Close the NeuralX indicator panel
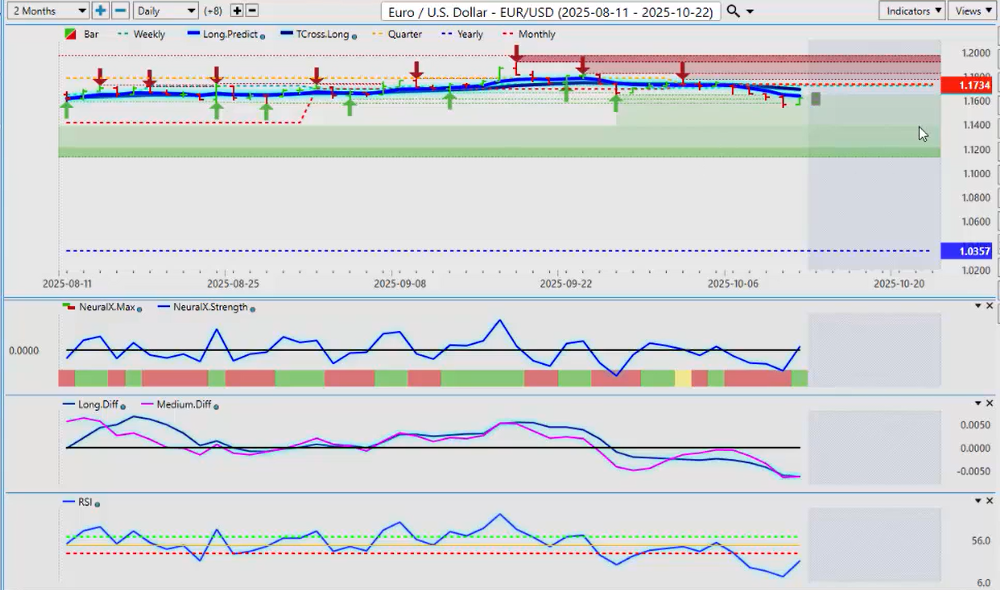 click(x=990, y=305)
